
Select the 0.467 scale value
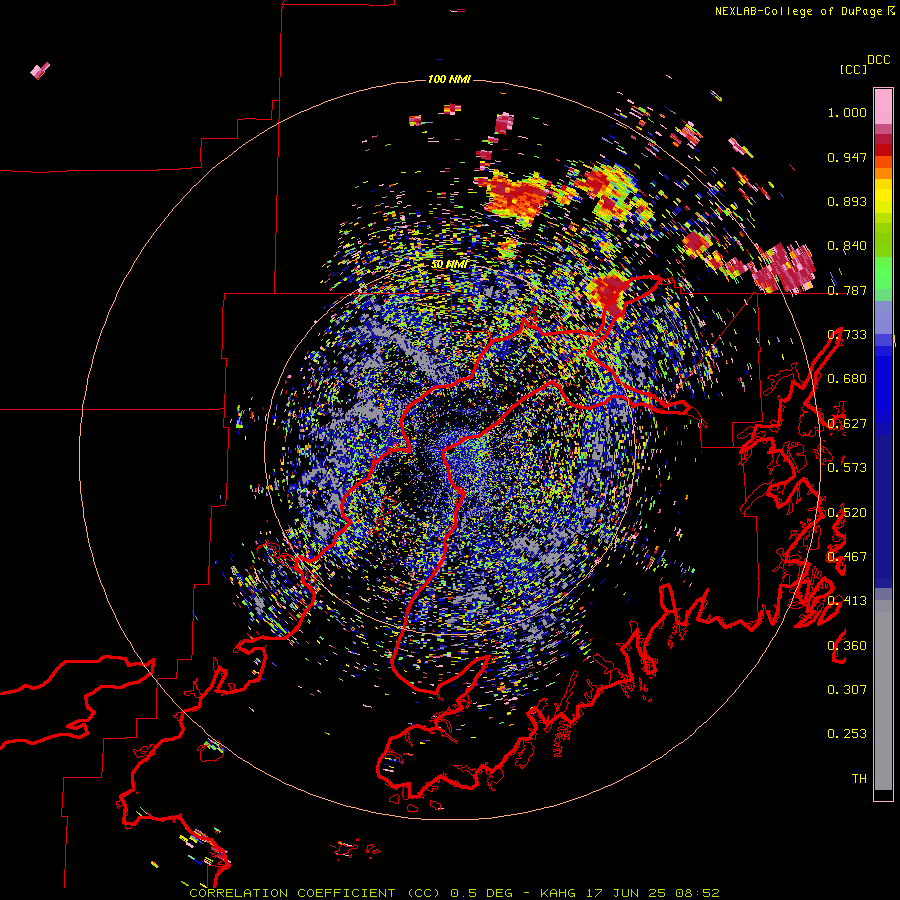[x=847, y=557]
